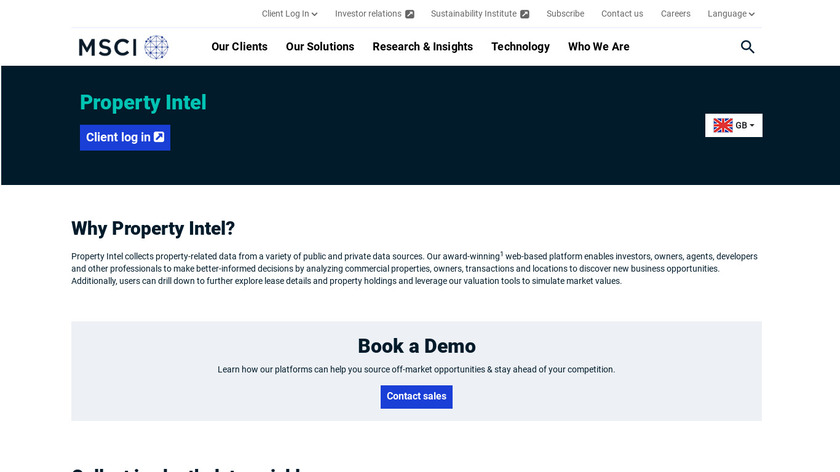Open the Language dropdown
This screenshot has height=472, width=840.
click(731, 14)
